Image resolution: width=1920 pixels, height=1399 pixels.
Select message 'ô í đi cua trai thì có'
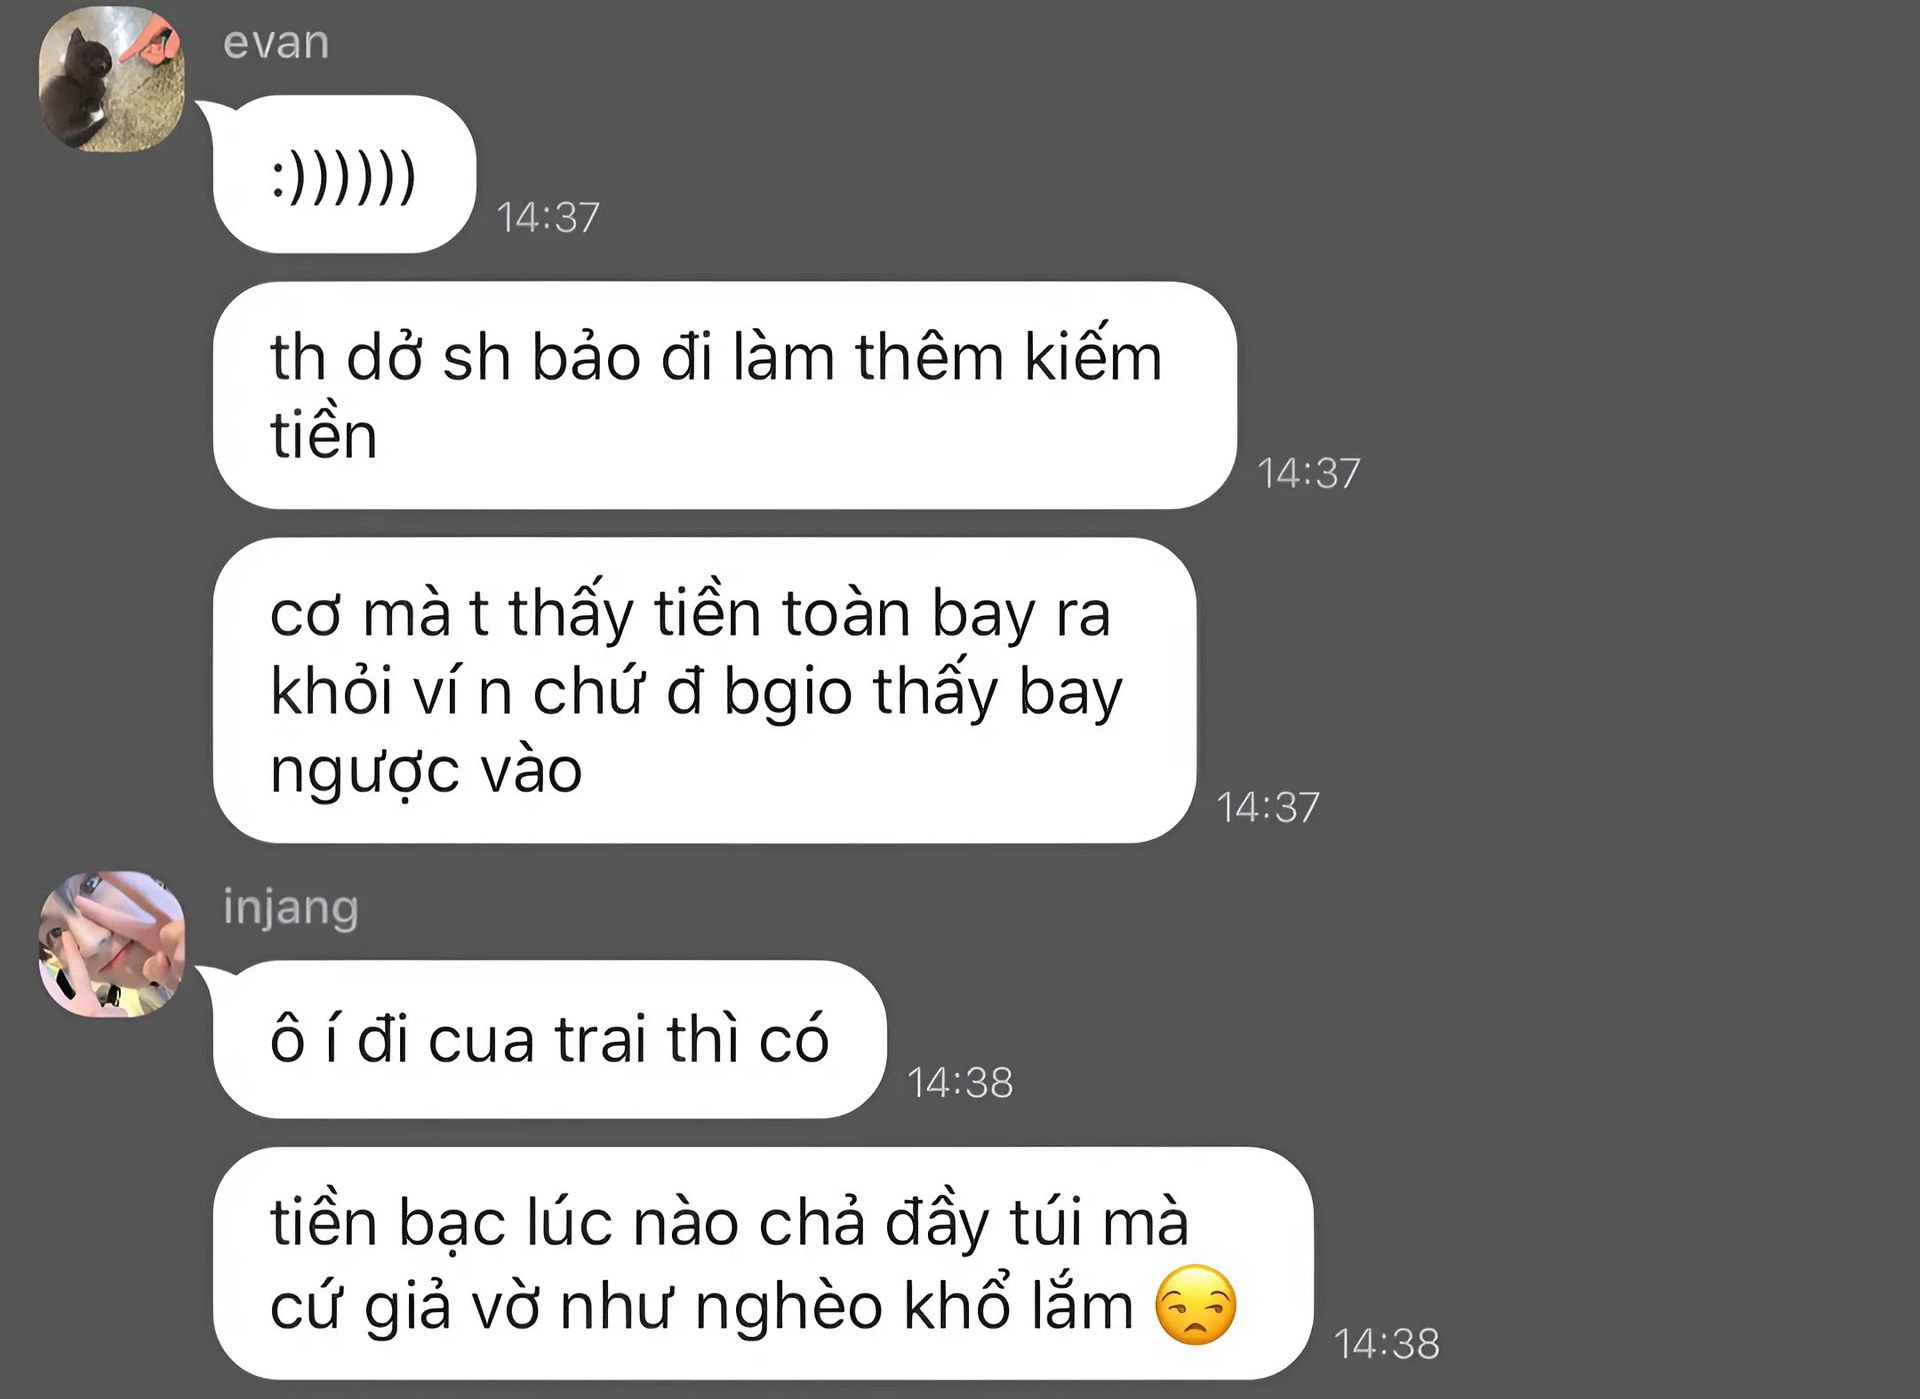point(550,1039)
